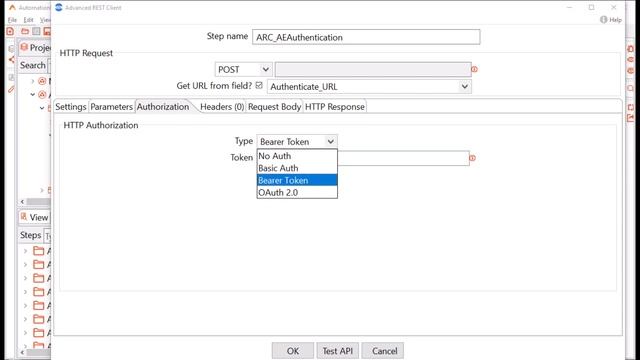Open the Request Body tab

(274, 107)
